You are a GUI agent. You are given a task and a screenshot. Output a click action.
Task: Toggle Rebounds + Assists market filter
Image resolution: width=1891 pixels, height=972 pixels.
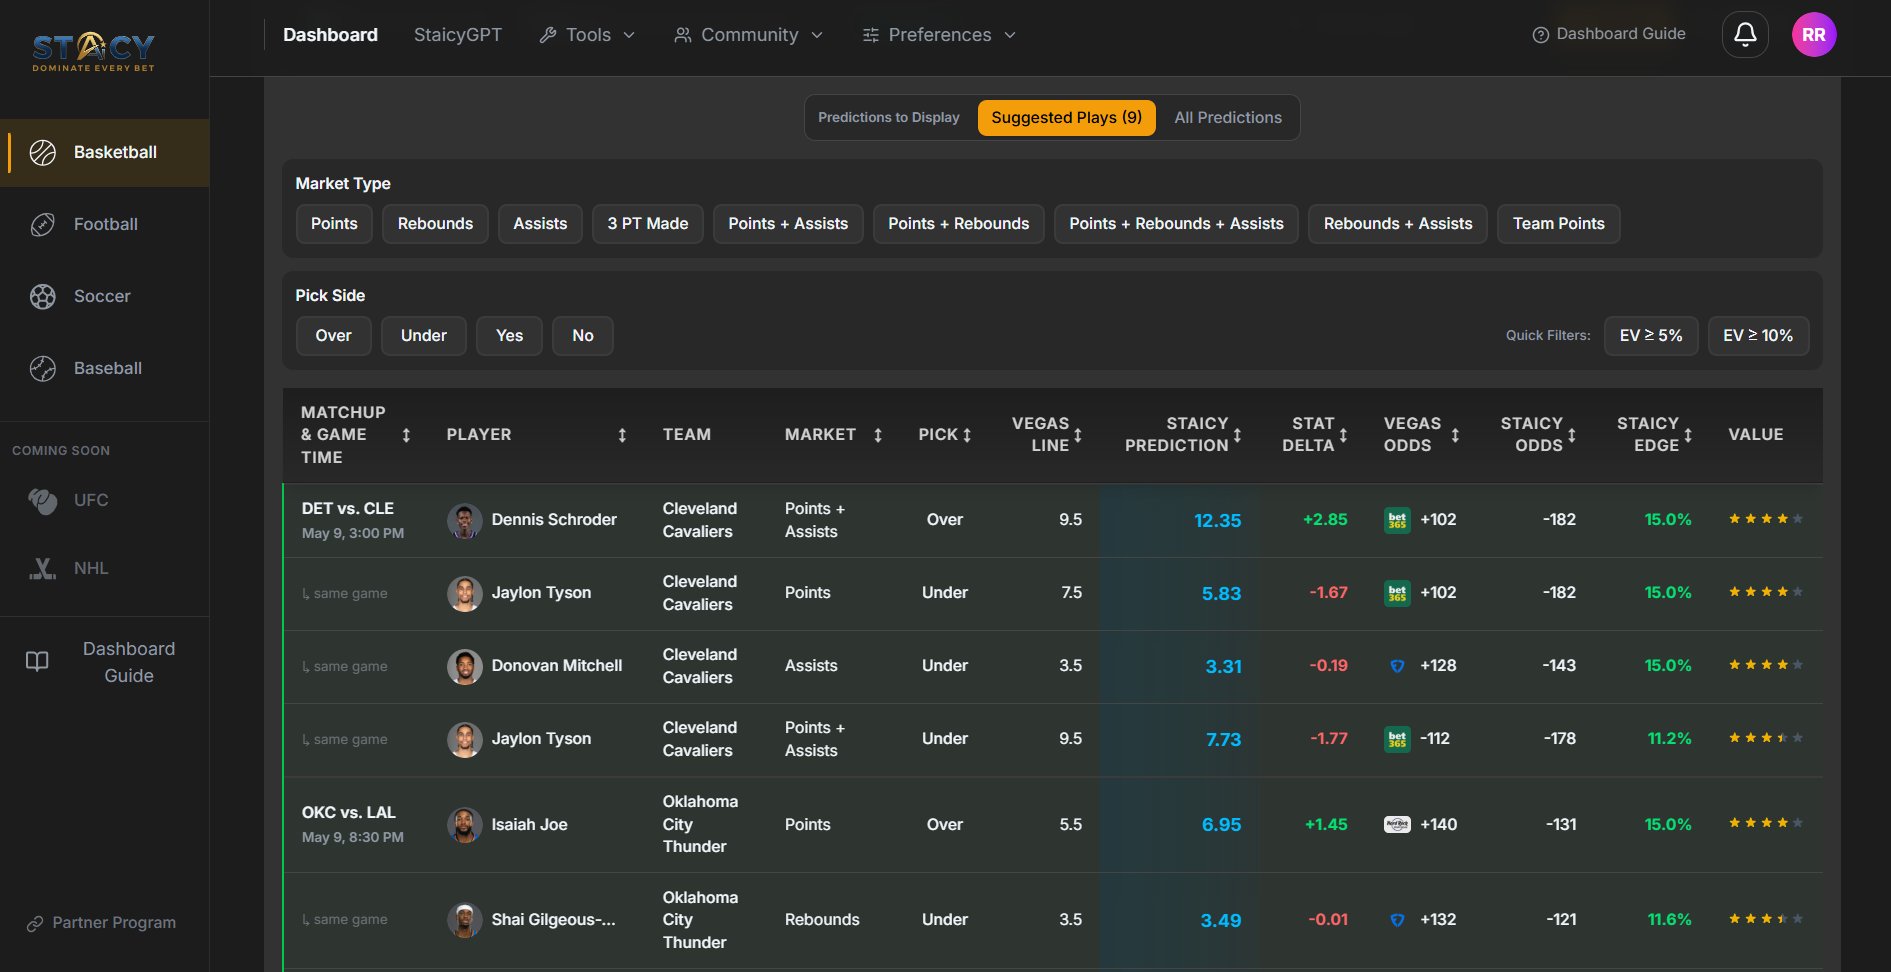point(1398,224)
